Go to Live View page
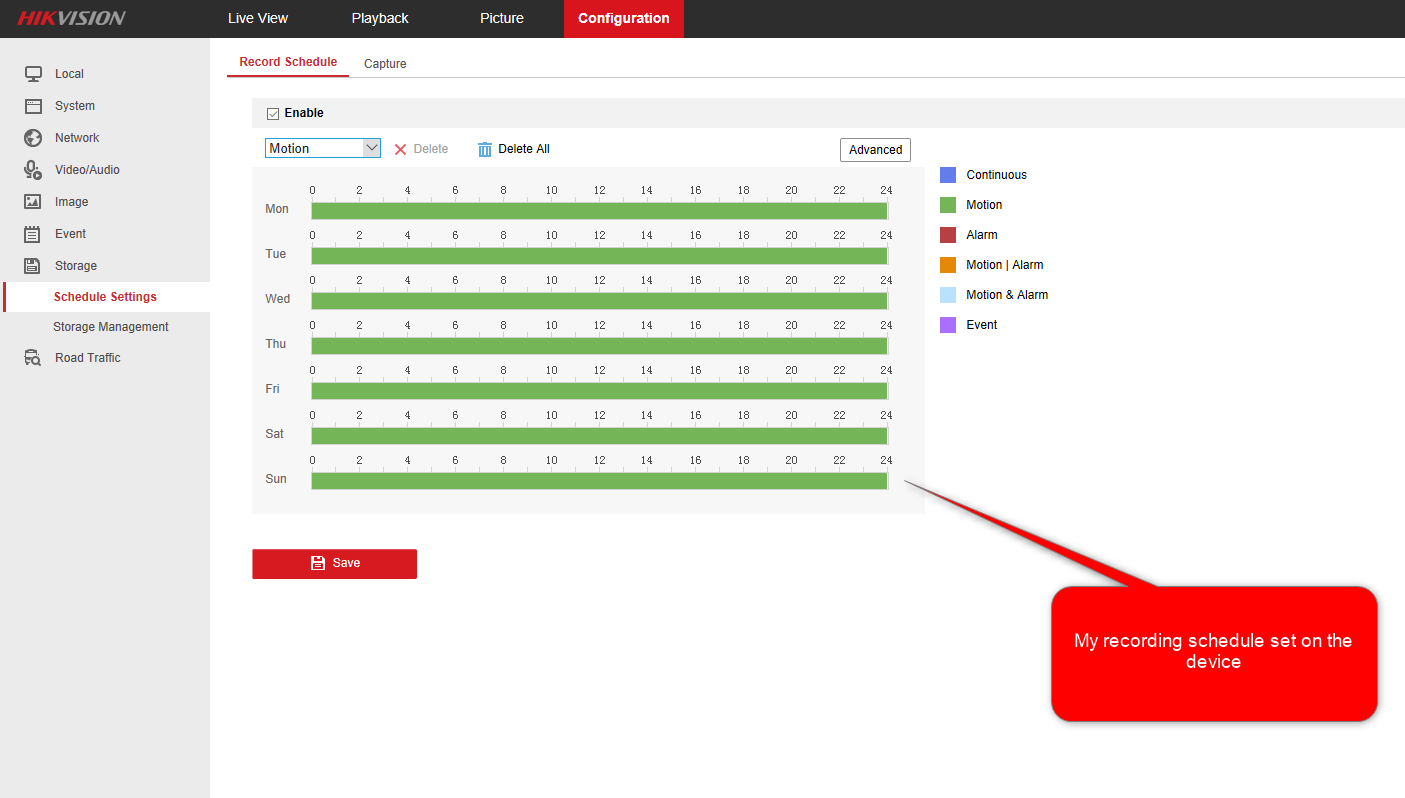The width and height of the screenshot is (1405, 798). coord(258,18)
